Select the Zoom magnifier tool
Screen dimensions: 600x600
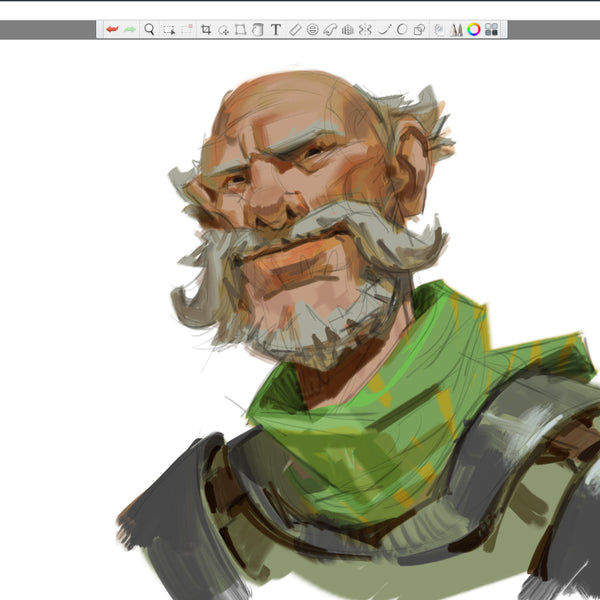tap(149, 30)
